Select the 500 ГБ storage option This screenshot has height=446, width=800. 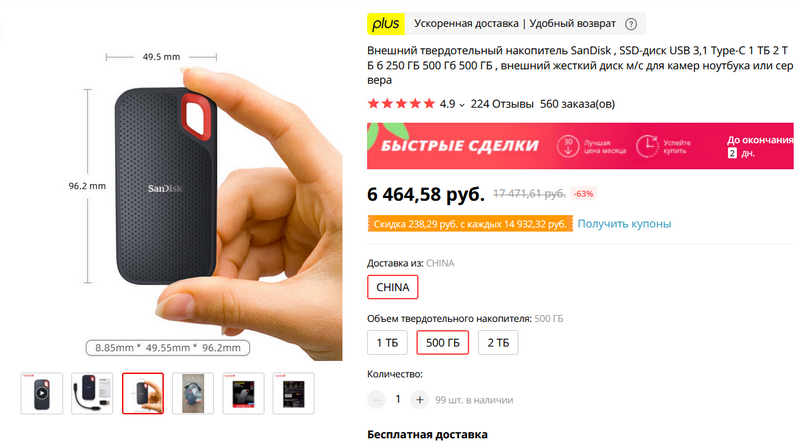[x=442, y=342]
